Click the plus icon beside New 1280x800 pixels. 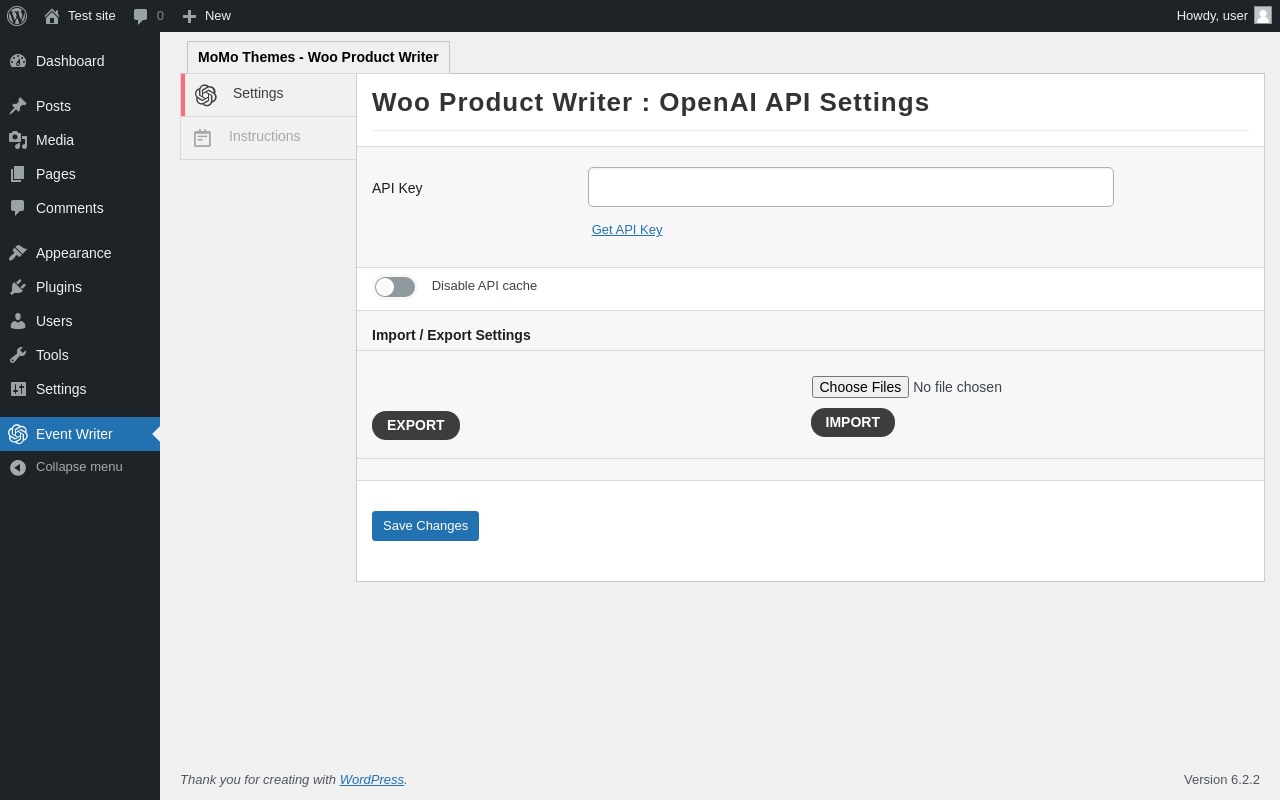(x=189, y=16)
